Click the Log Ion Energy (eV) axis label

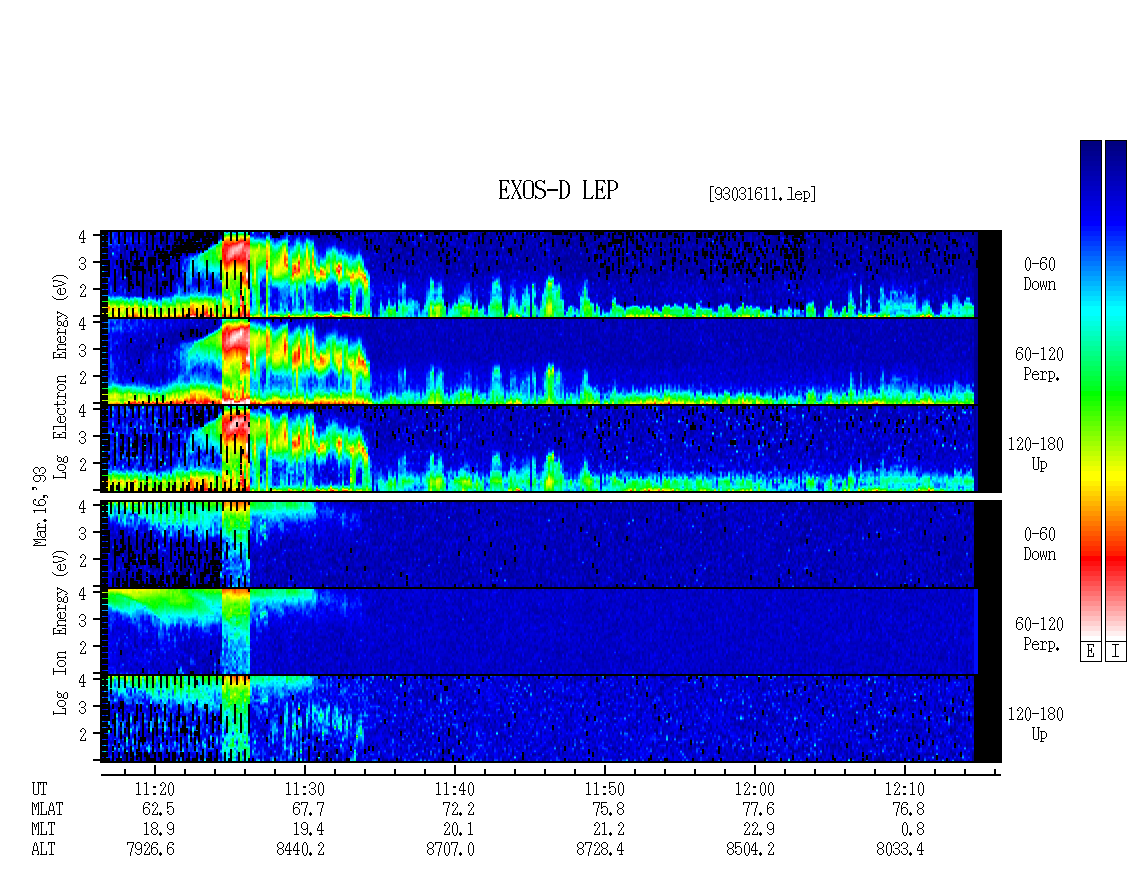click(x=60, y=632)
